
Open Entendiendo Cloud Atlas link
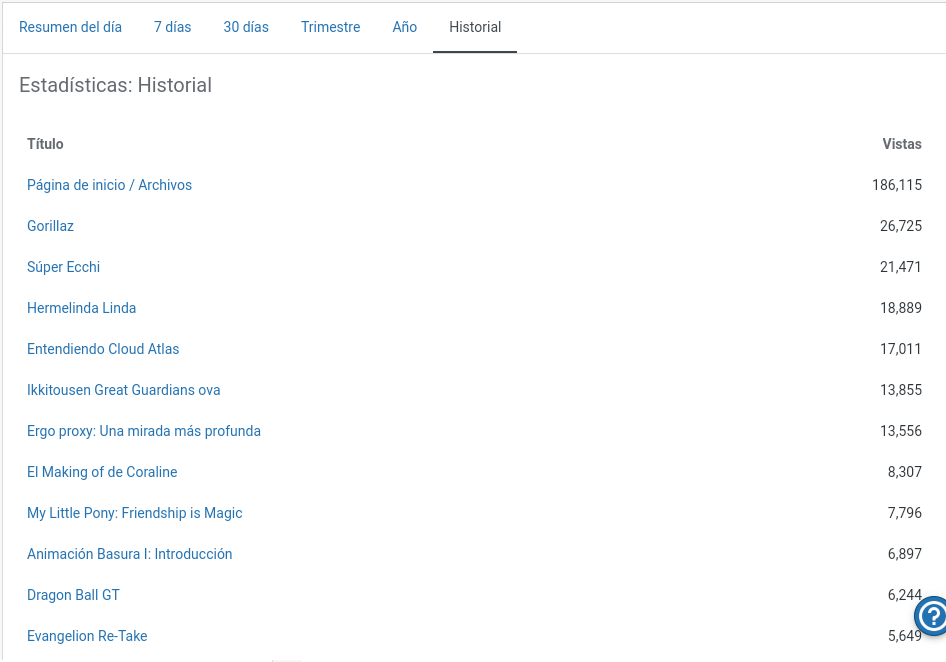coord(103,349)
